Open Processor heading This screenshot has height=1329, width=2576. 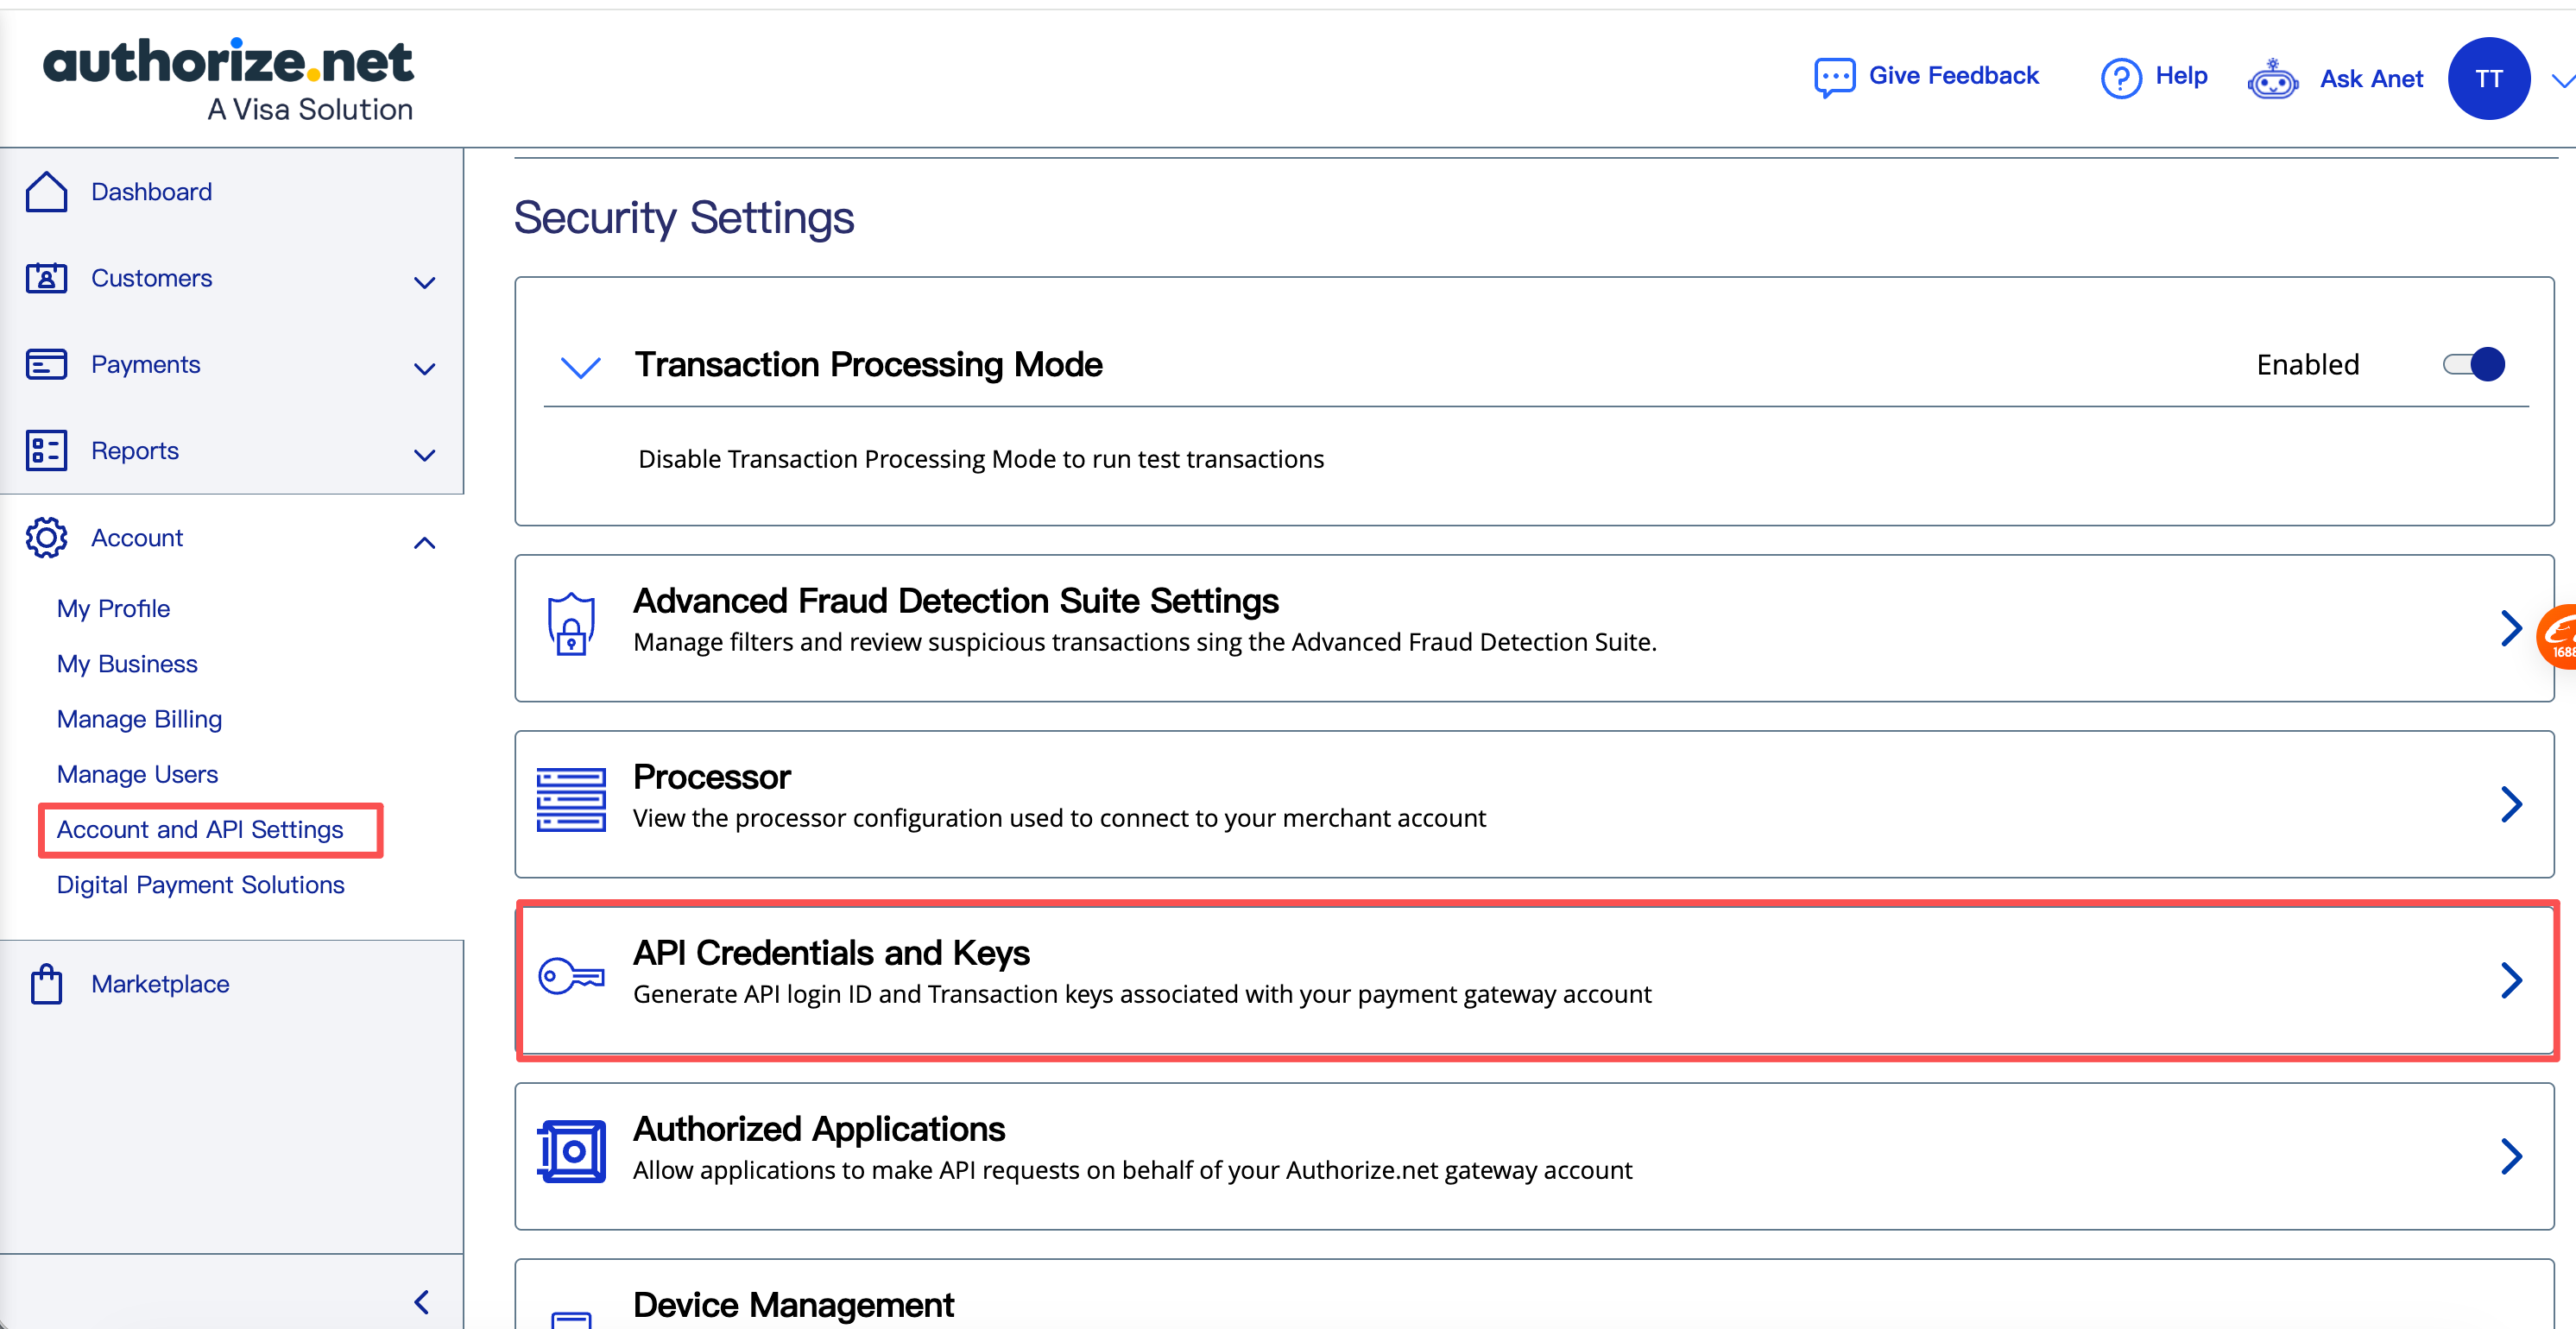[x=712, y=777]
